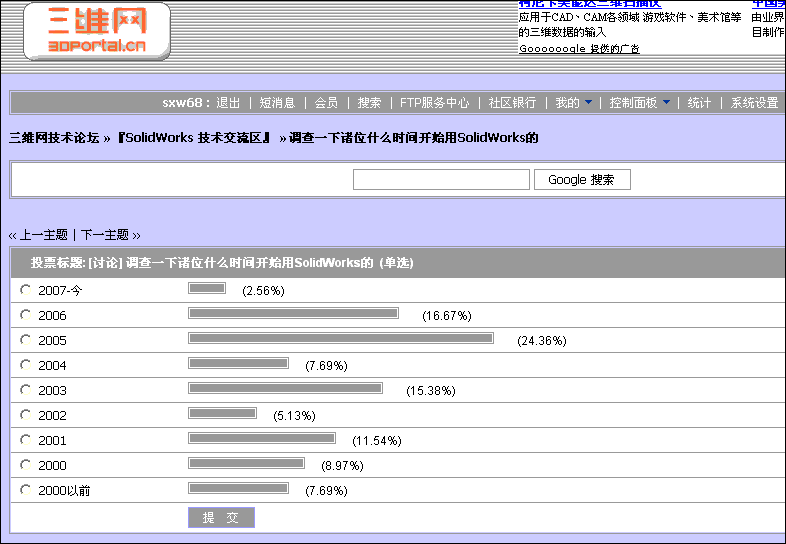
Task: Click the 2003 result bar (15.38%)
Action: pos(285,388)
